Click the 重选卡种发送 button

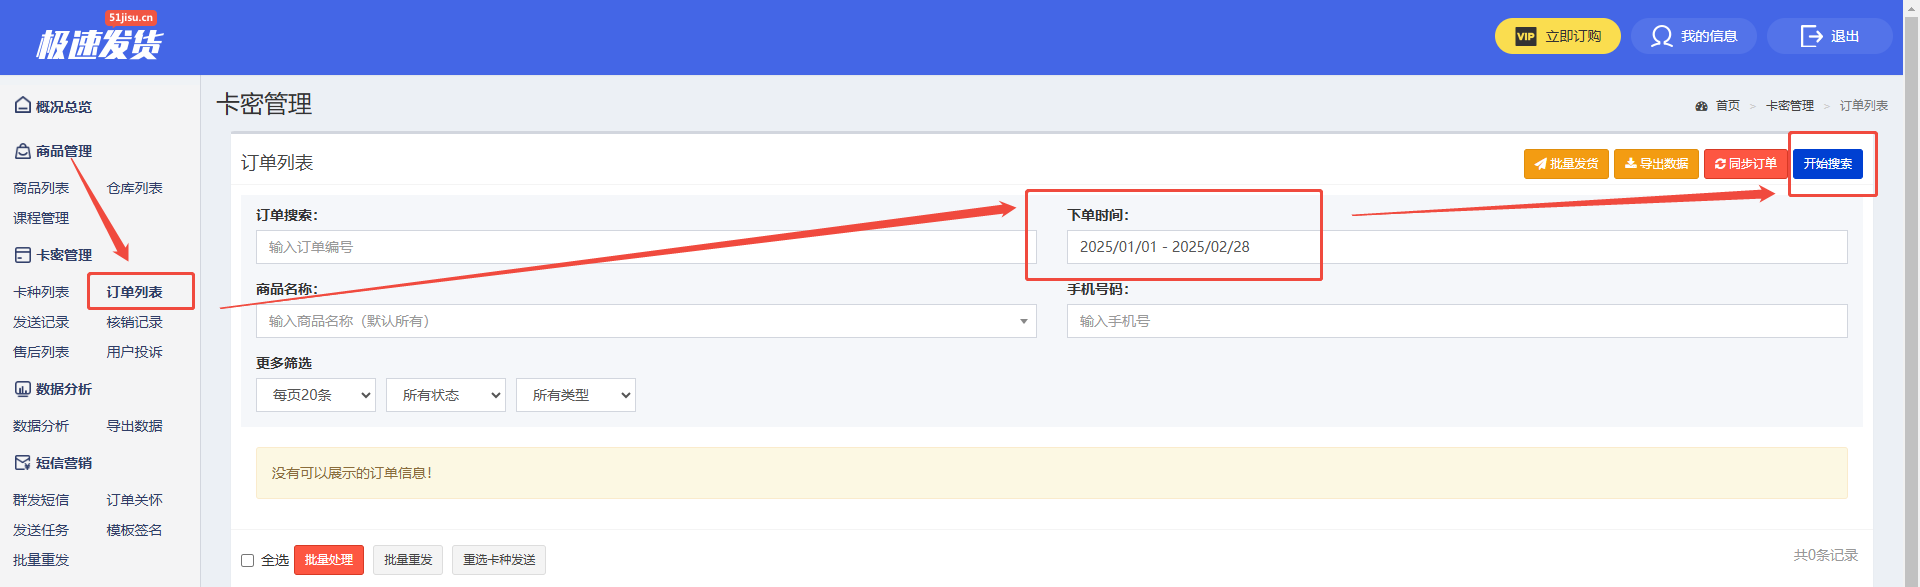pyautogui.click(x=499, y=560)
